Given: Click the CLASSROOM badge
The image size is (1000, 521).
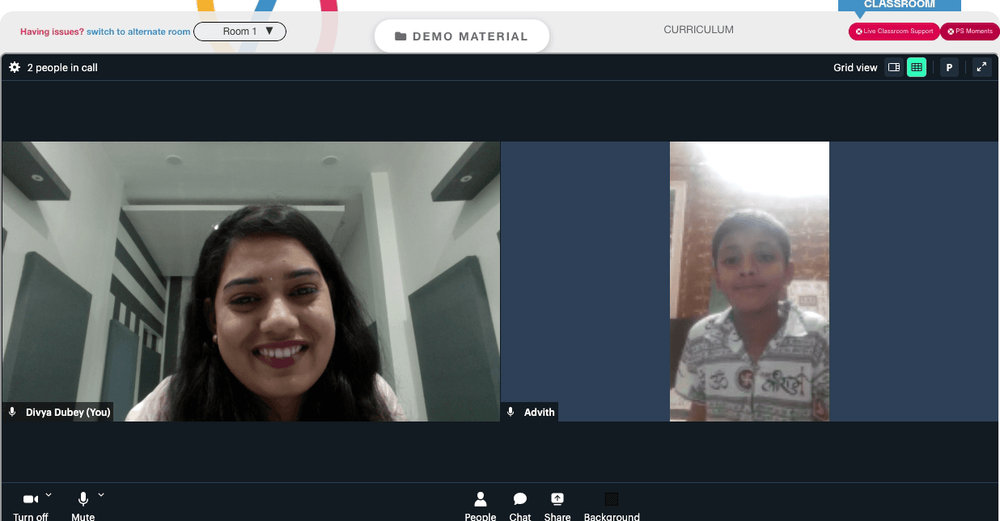Looking at the screenshot, I should pyautogui.click(x=899, y=5).
